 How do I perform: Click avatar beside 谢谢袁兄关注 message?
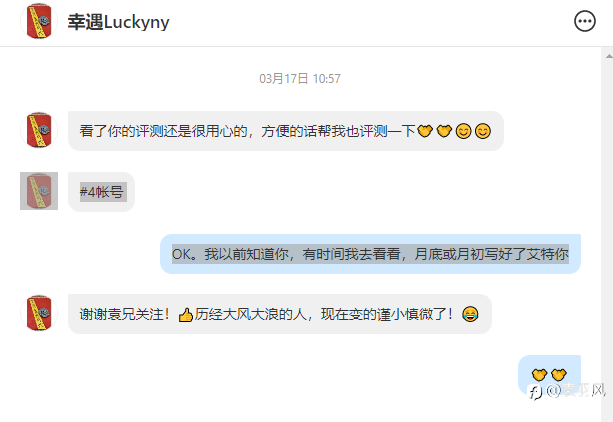(x=39, y=313)
